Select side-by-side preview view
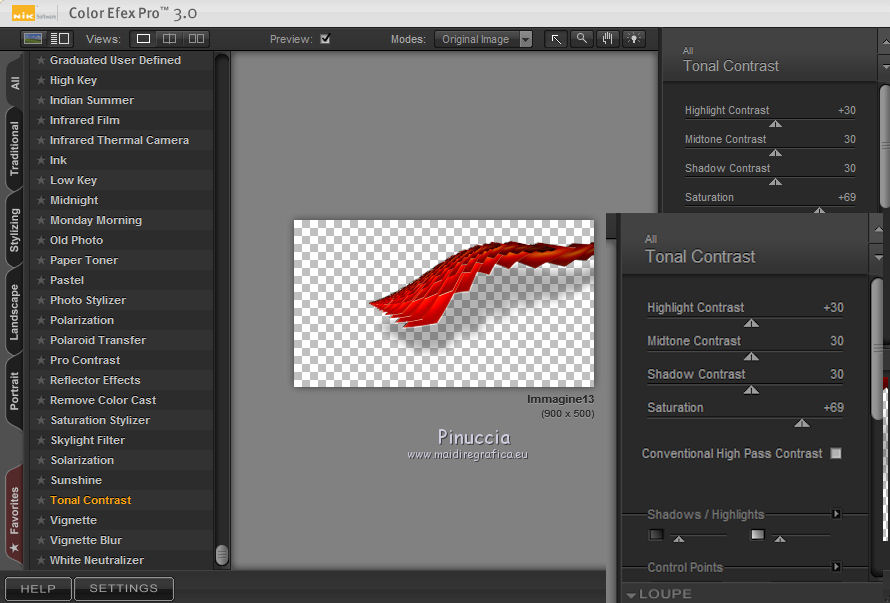The width and height of the screenshot is (890, 603). tap(196, 39)
